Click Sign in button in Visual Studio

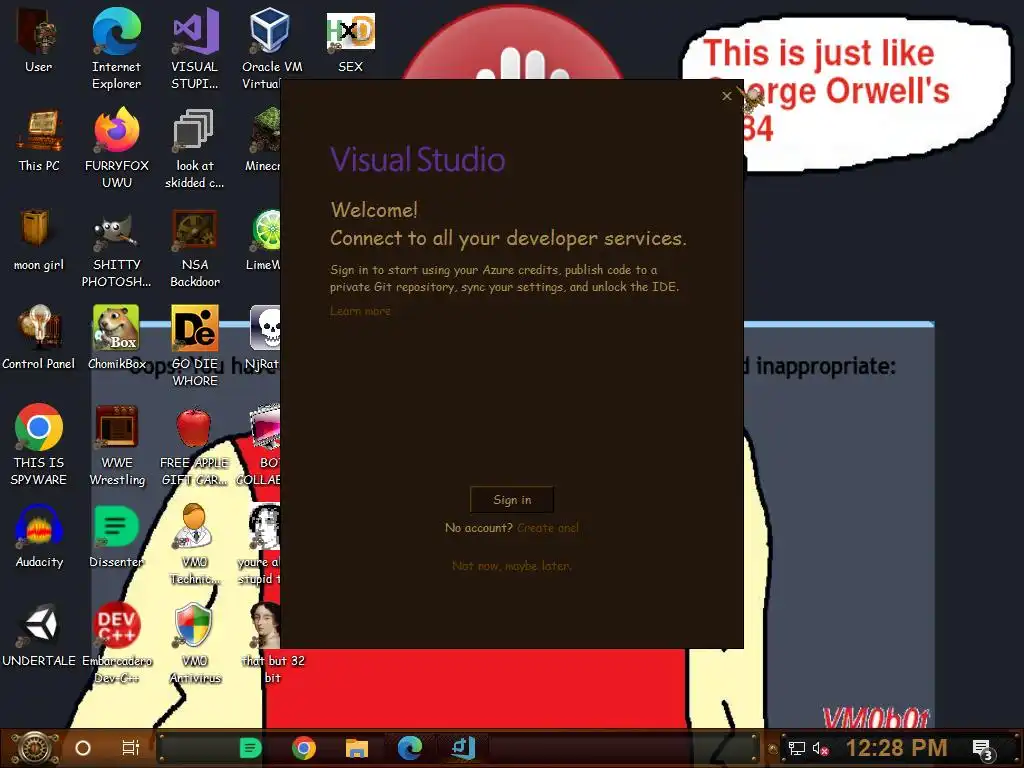(512, 500)
